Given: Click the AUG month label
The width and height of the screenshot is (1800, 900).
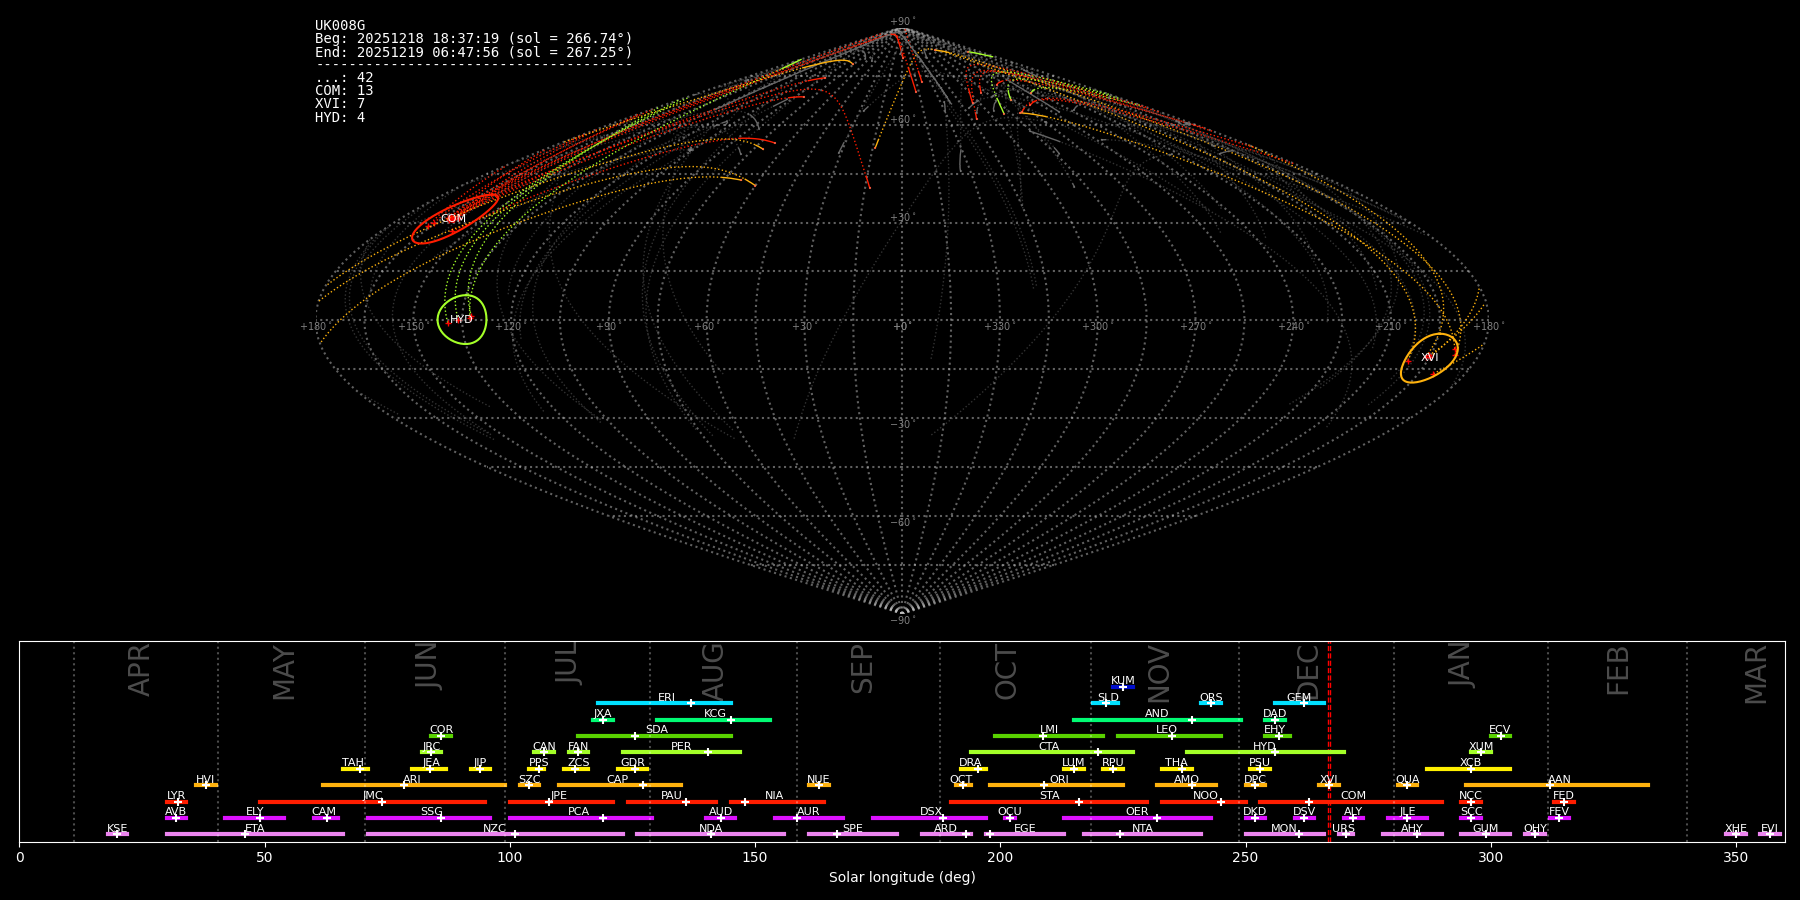Looking at the screenshot, I should [x=713, y=671].
